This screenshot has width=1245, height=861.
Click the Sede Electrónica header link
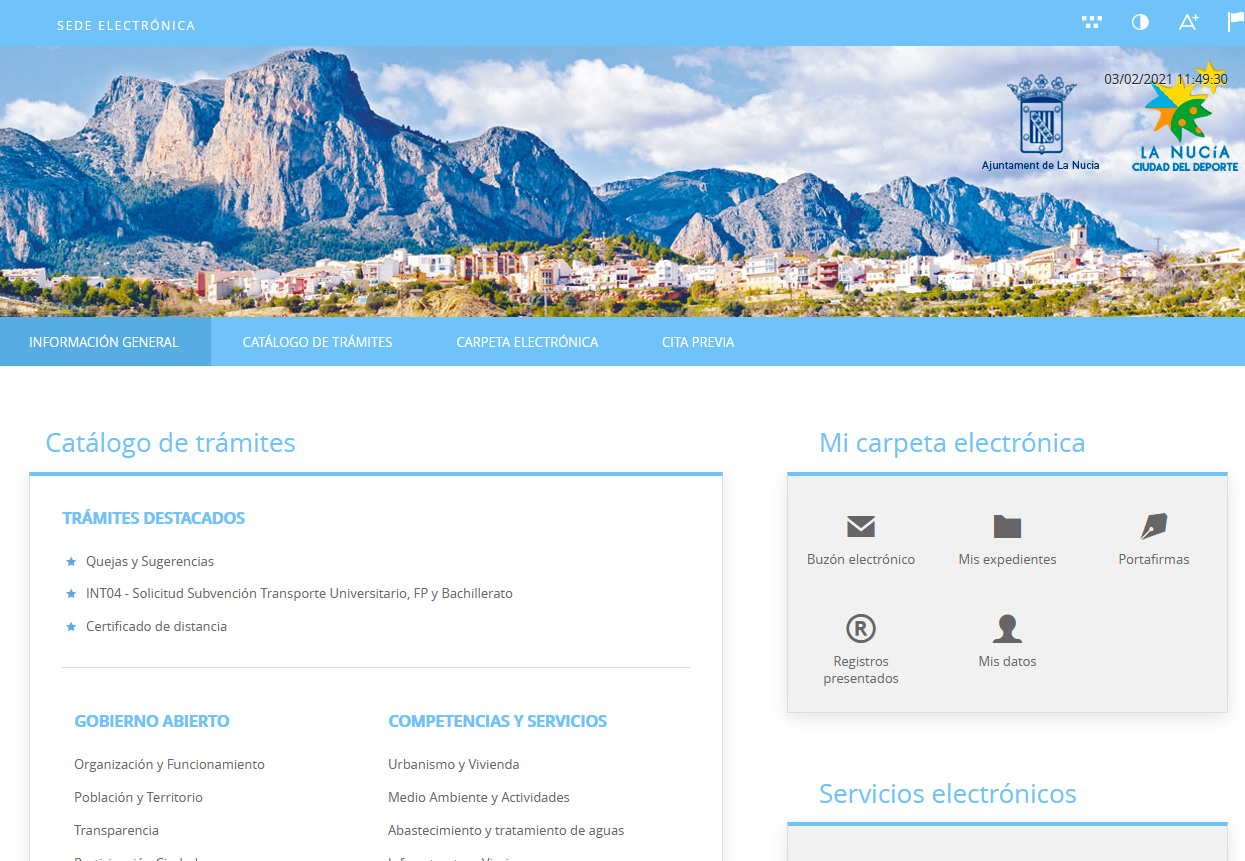tap(126, 25)
